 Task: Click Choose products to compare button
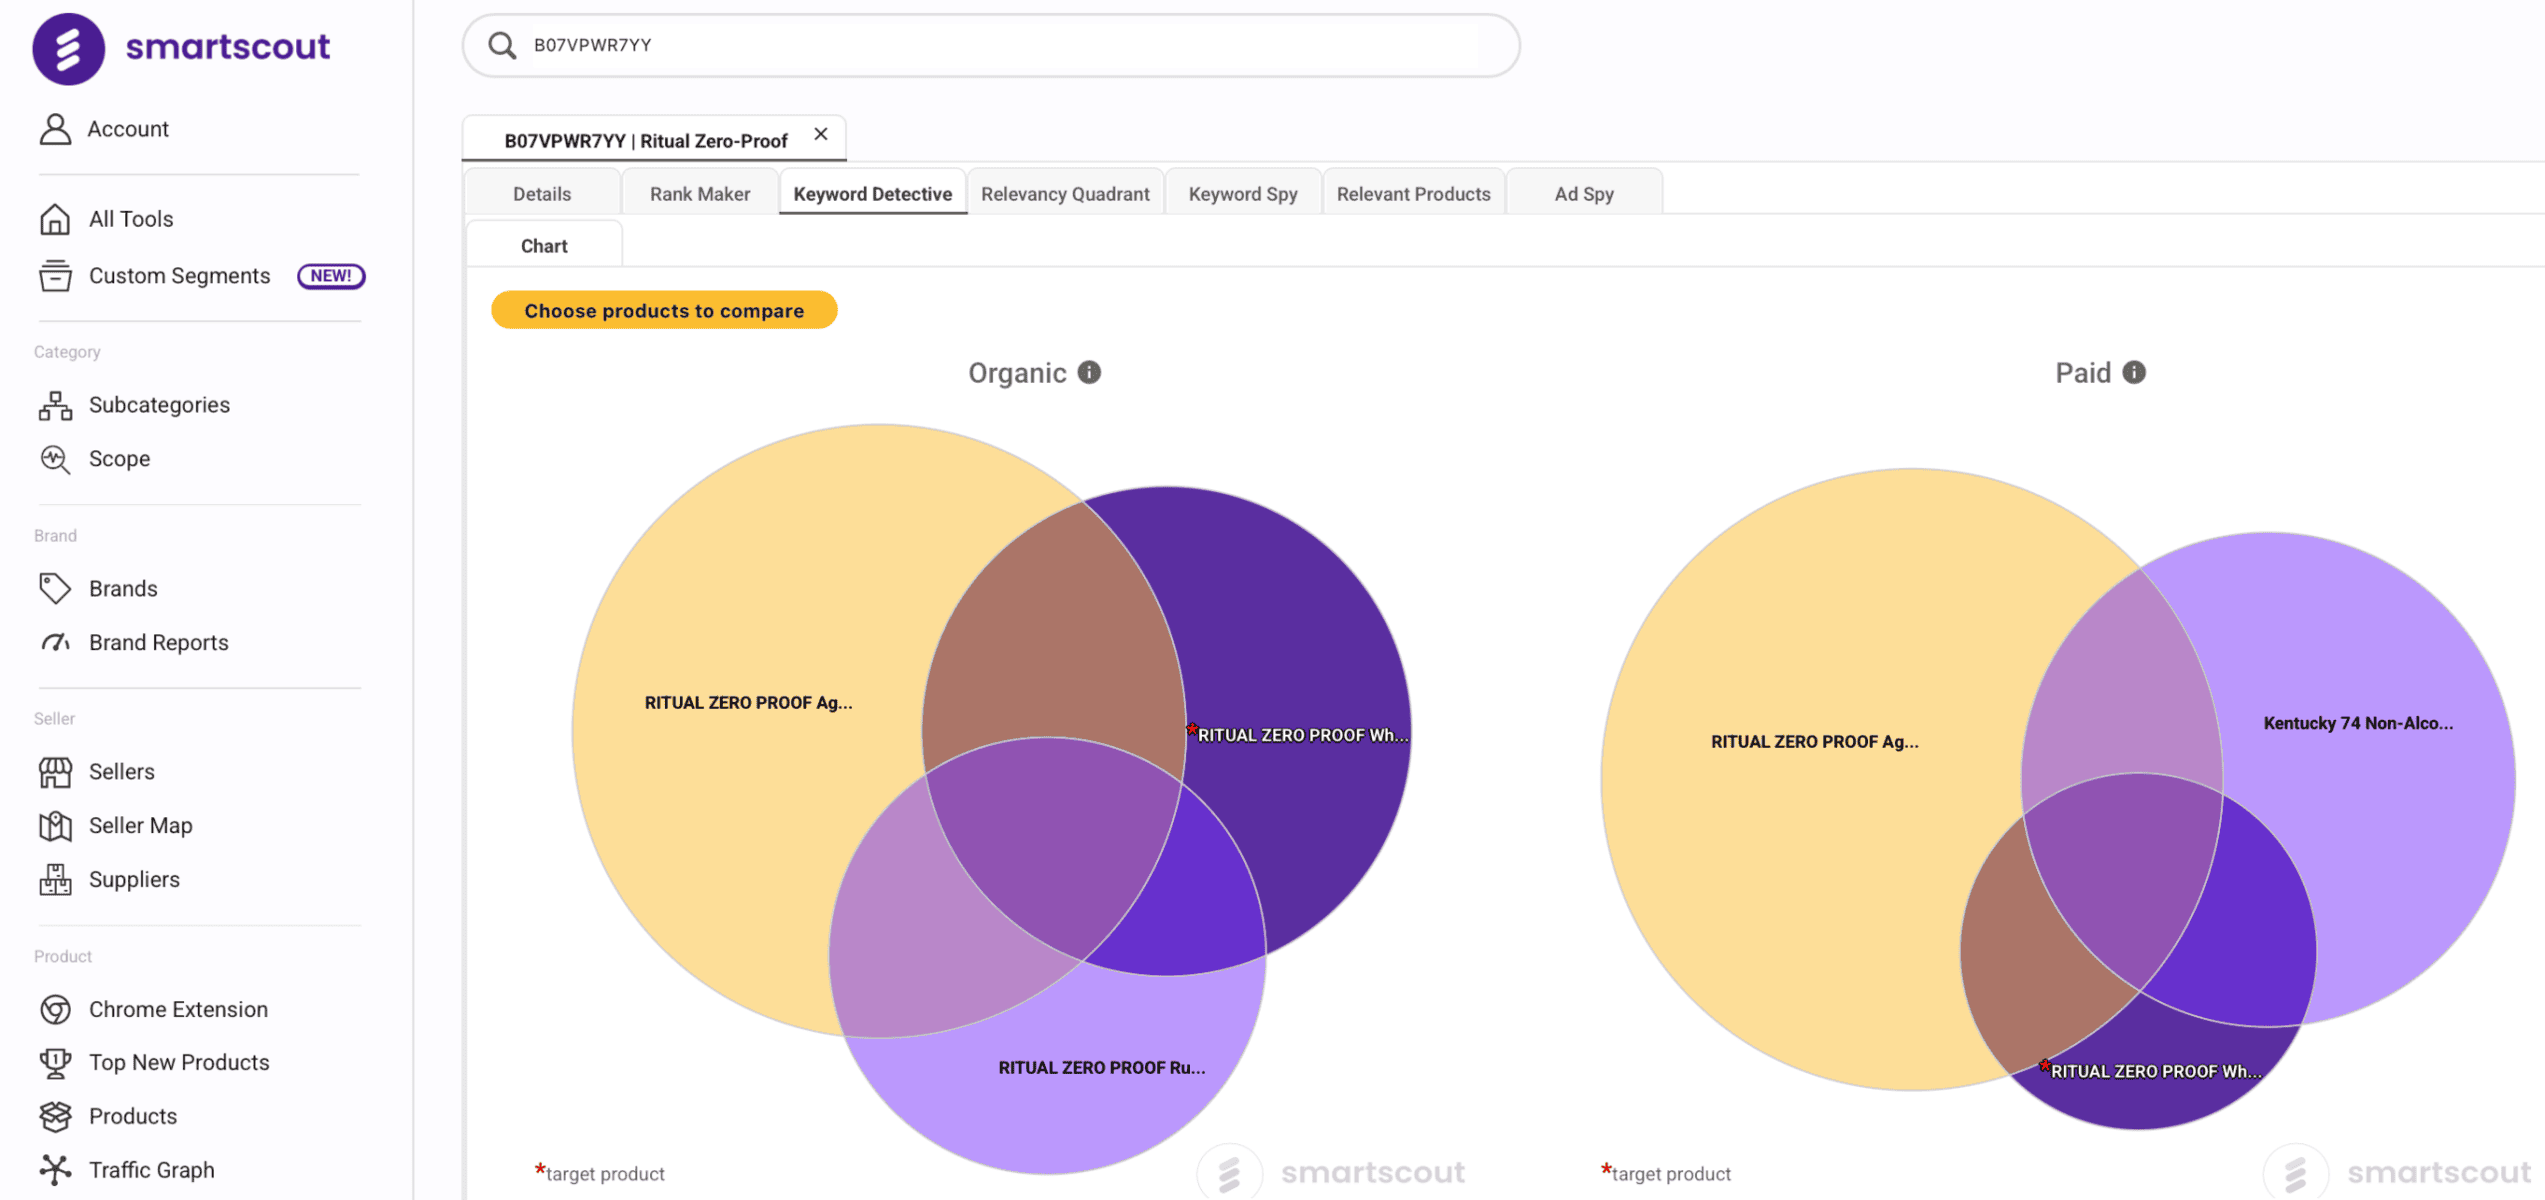point(664,311)
